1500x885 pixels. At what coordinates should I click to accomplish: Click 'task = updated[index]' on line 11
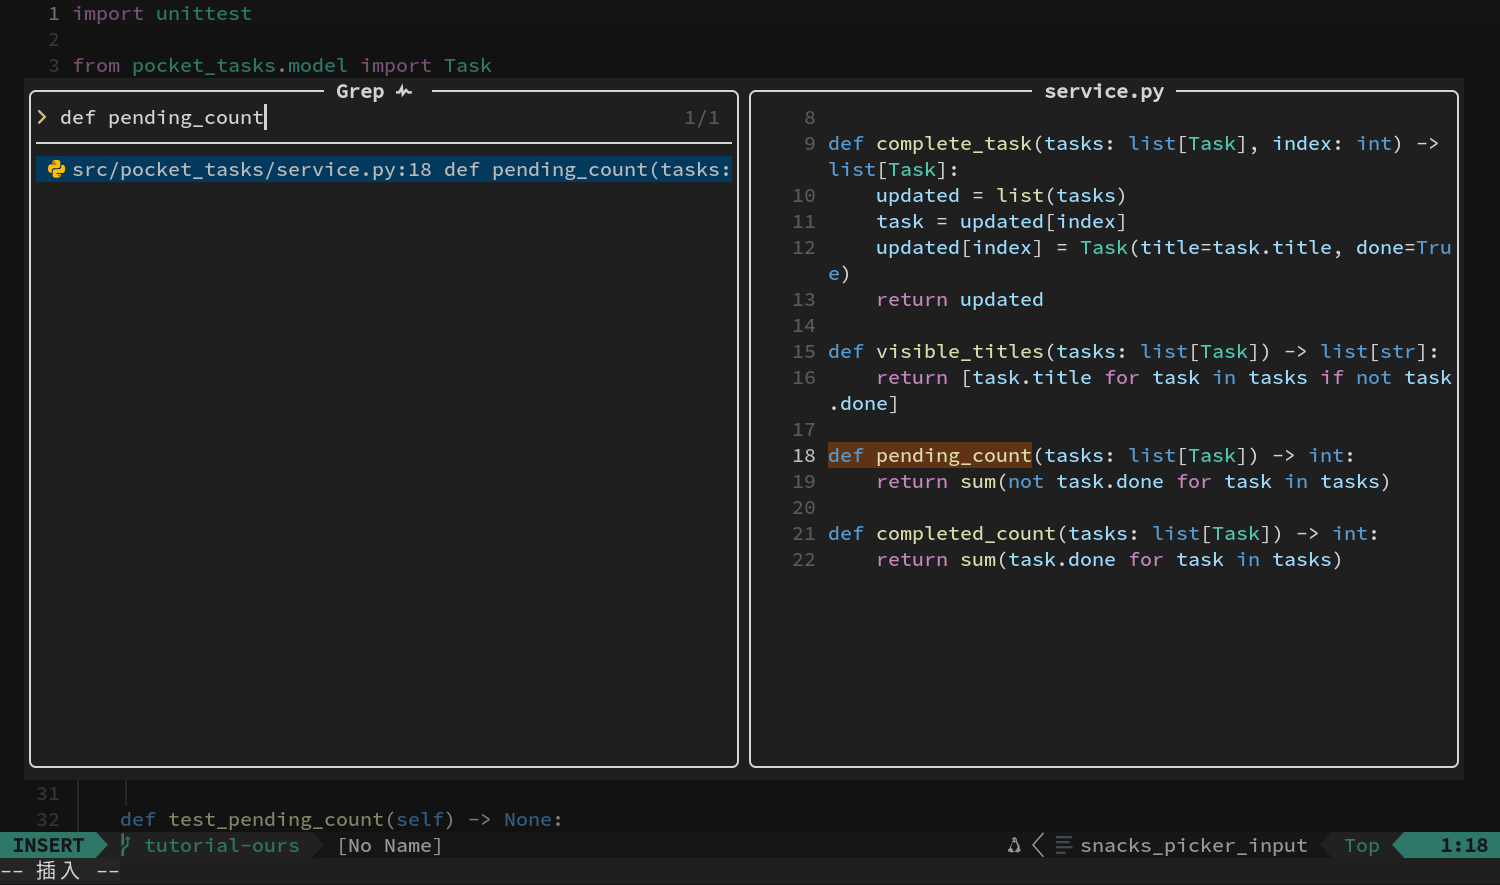click(1002, 221)
